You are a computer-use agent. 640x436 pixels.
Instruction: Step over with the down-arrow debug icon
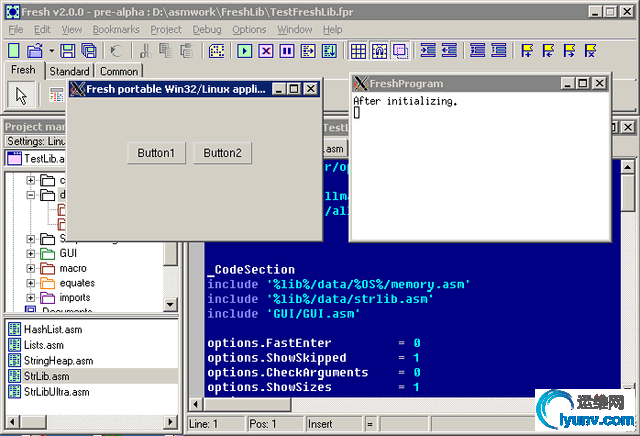[x=329, y=51]
